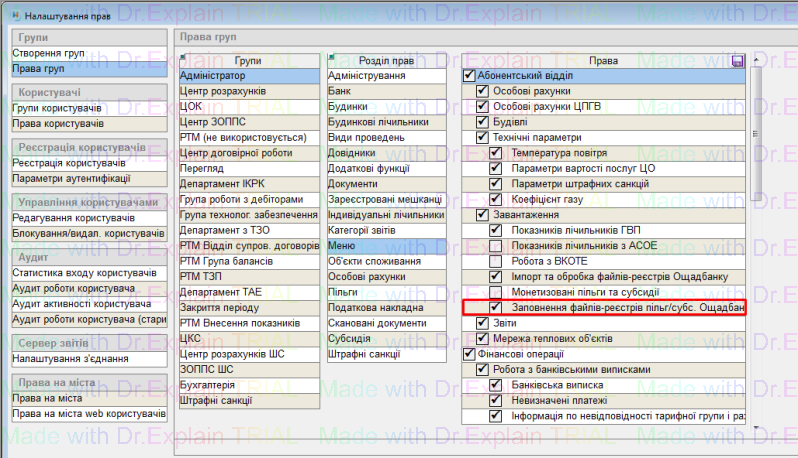Viewport: 798px width, 458px height.
Task: Enable the Робота з ВКОТЕ checkbox
Action: pos(495,261)
